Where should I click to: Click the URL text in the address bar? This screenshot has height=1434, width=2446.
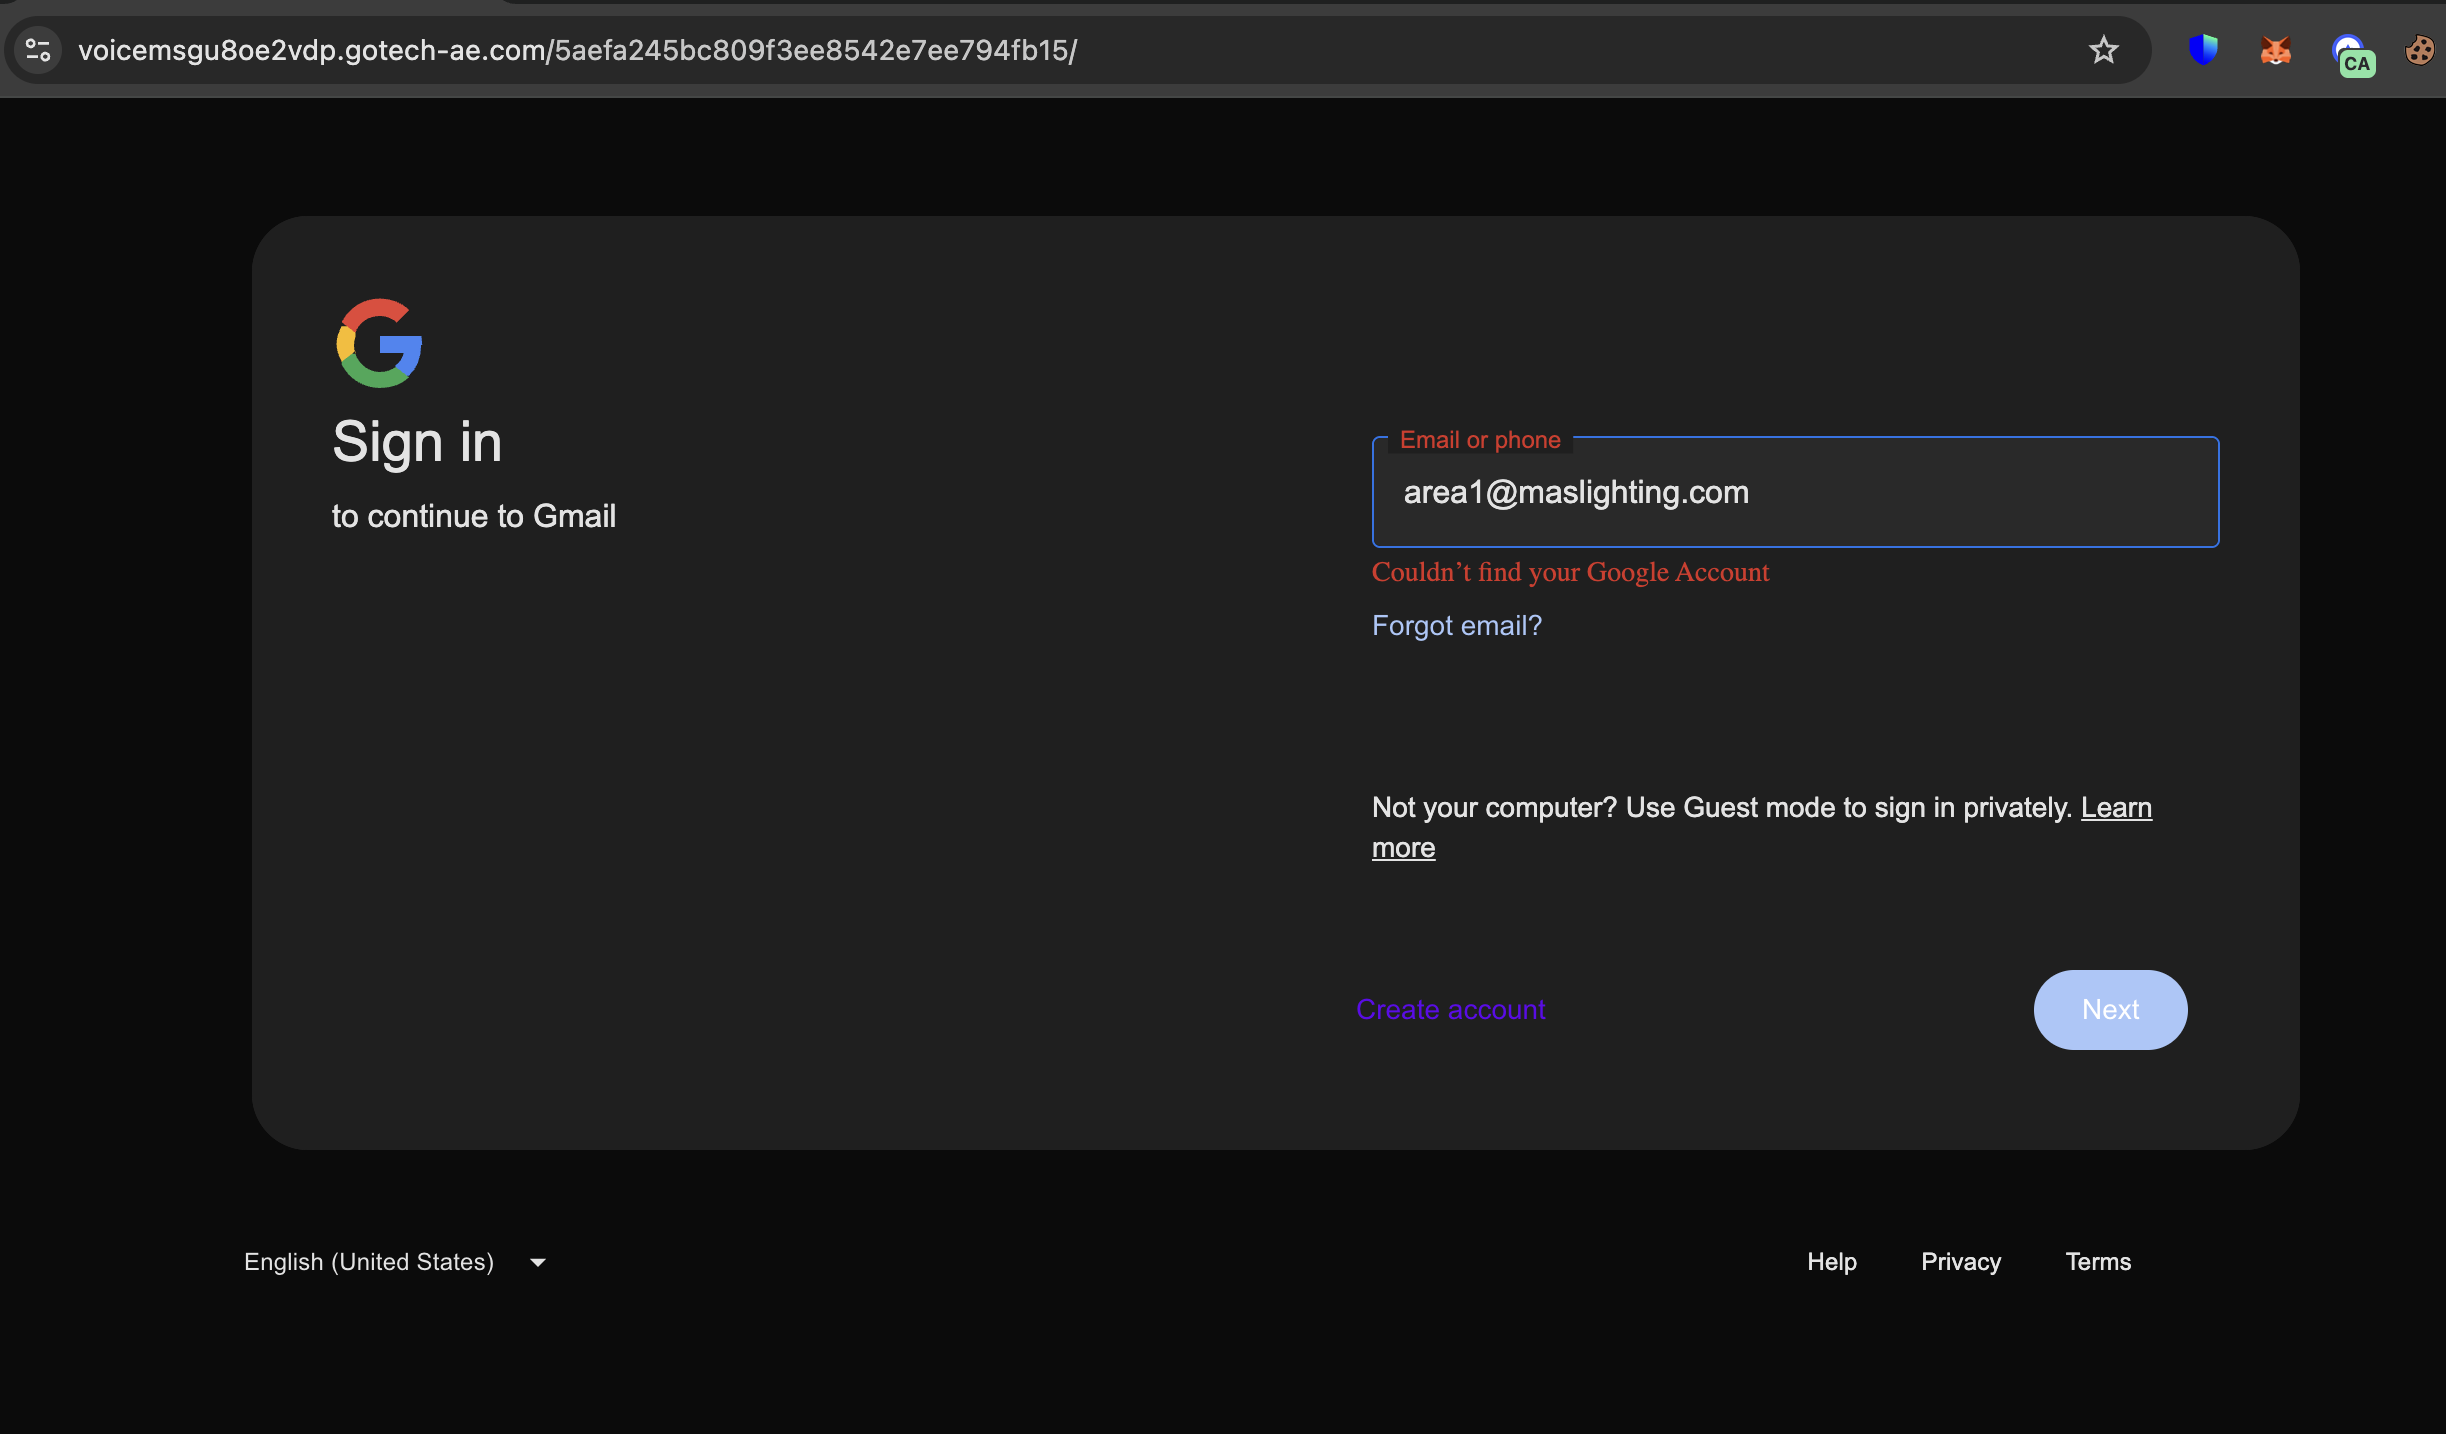[x=577, y=50]
